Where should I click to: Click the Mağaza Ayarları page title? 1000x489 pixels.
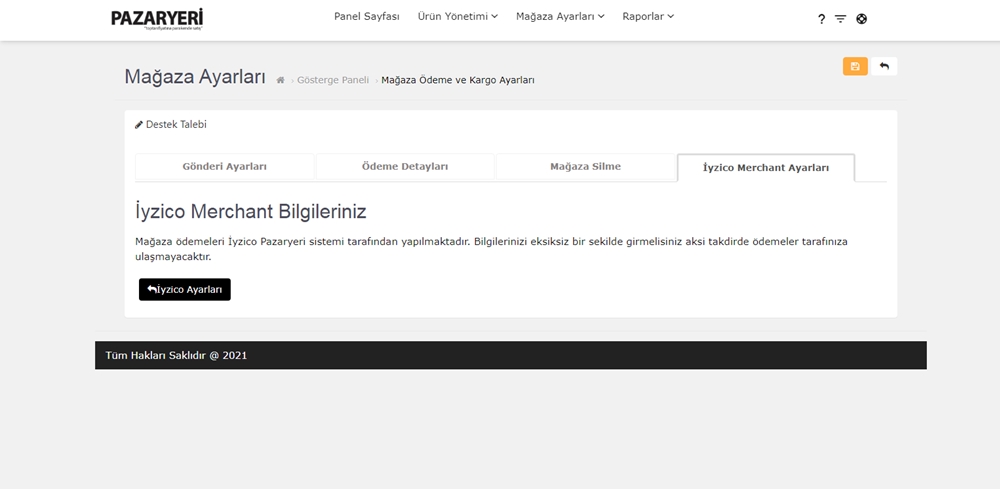coord(195,77)
